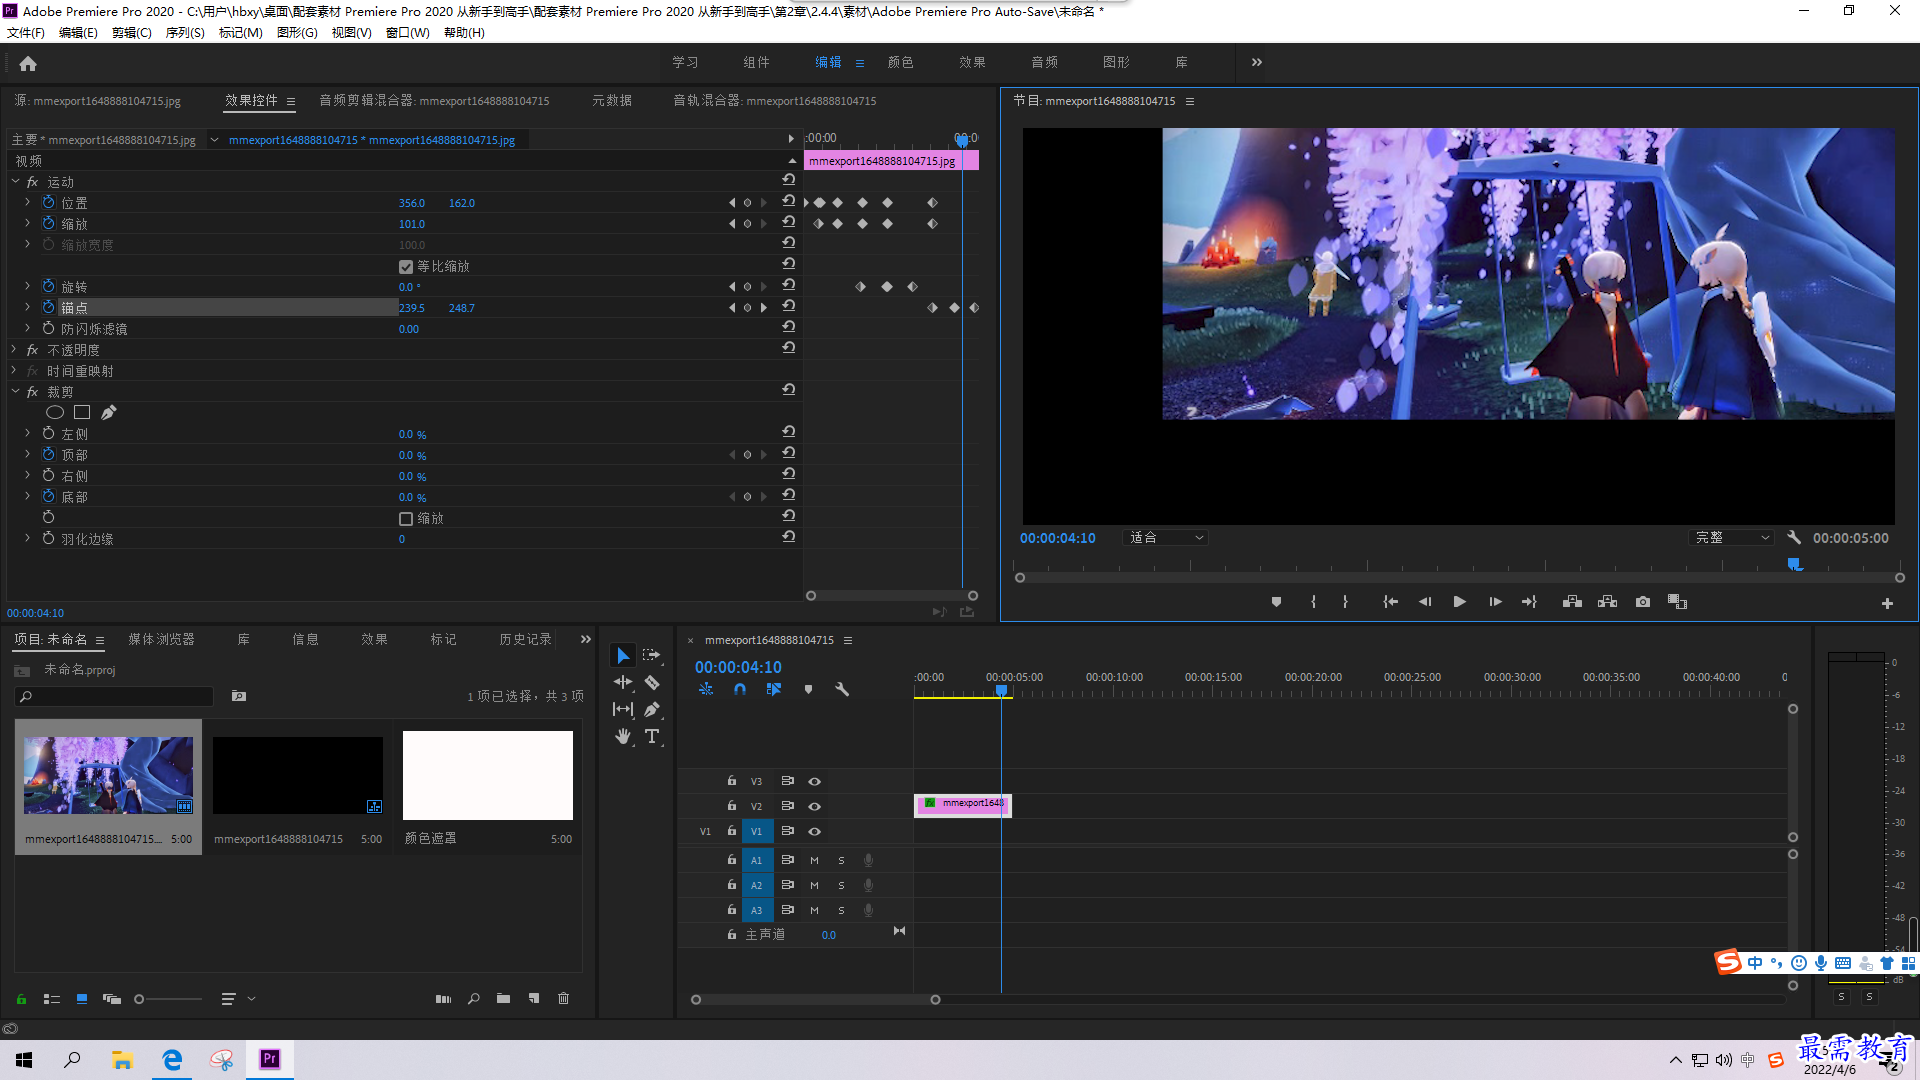Image resolution: width=1920 pixels, height=1080 pixels.
Task: Select the 颜色遮罩 white thumbnail
Action: (488, 776)
